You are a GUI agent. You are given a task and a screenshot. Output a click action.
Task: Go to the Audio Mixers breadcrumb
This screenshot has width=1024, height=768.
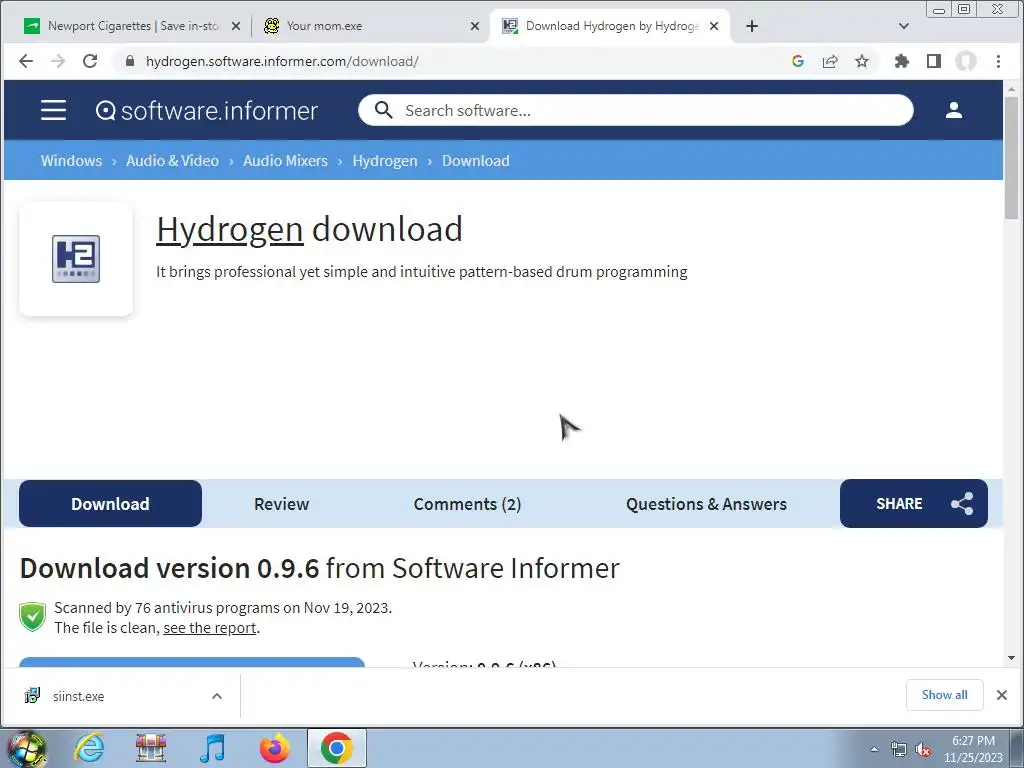[285, 161]
